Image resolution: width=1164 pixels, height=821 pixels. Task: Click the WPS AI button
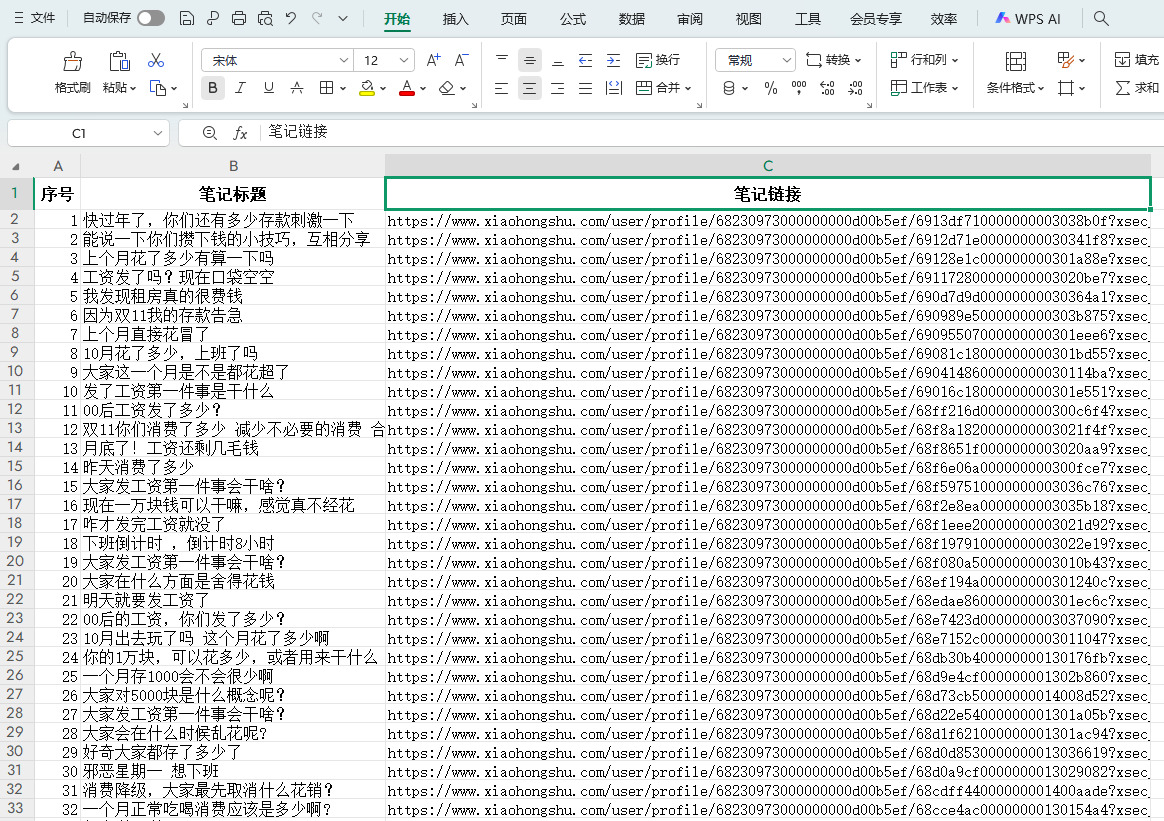point(1028,18)
